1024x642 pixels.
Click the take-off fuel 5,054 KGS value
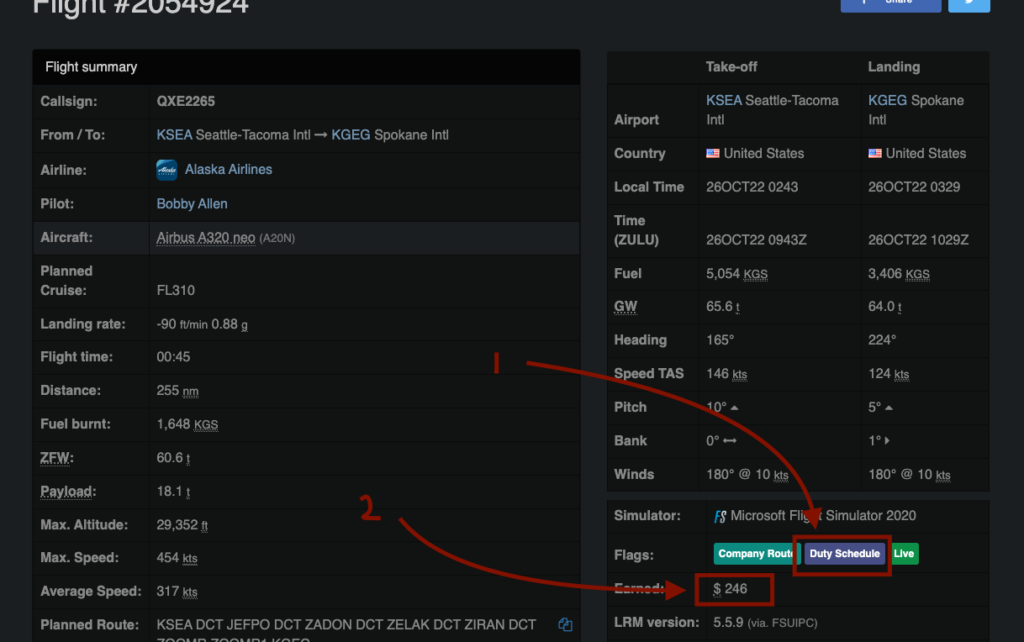737,274
